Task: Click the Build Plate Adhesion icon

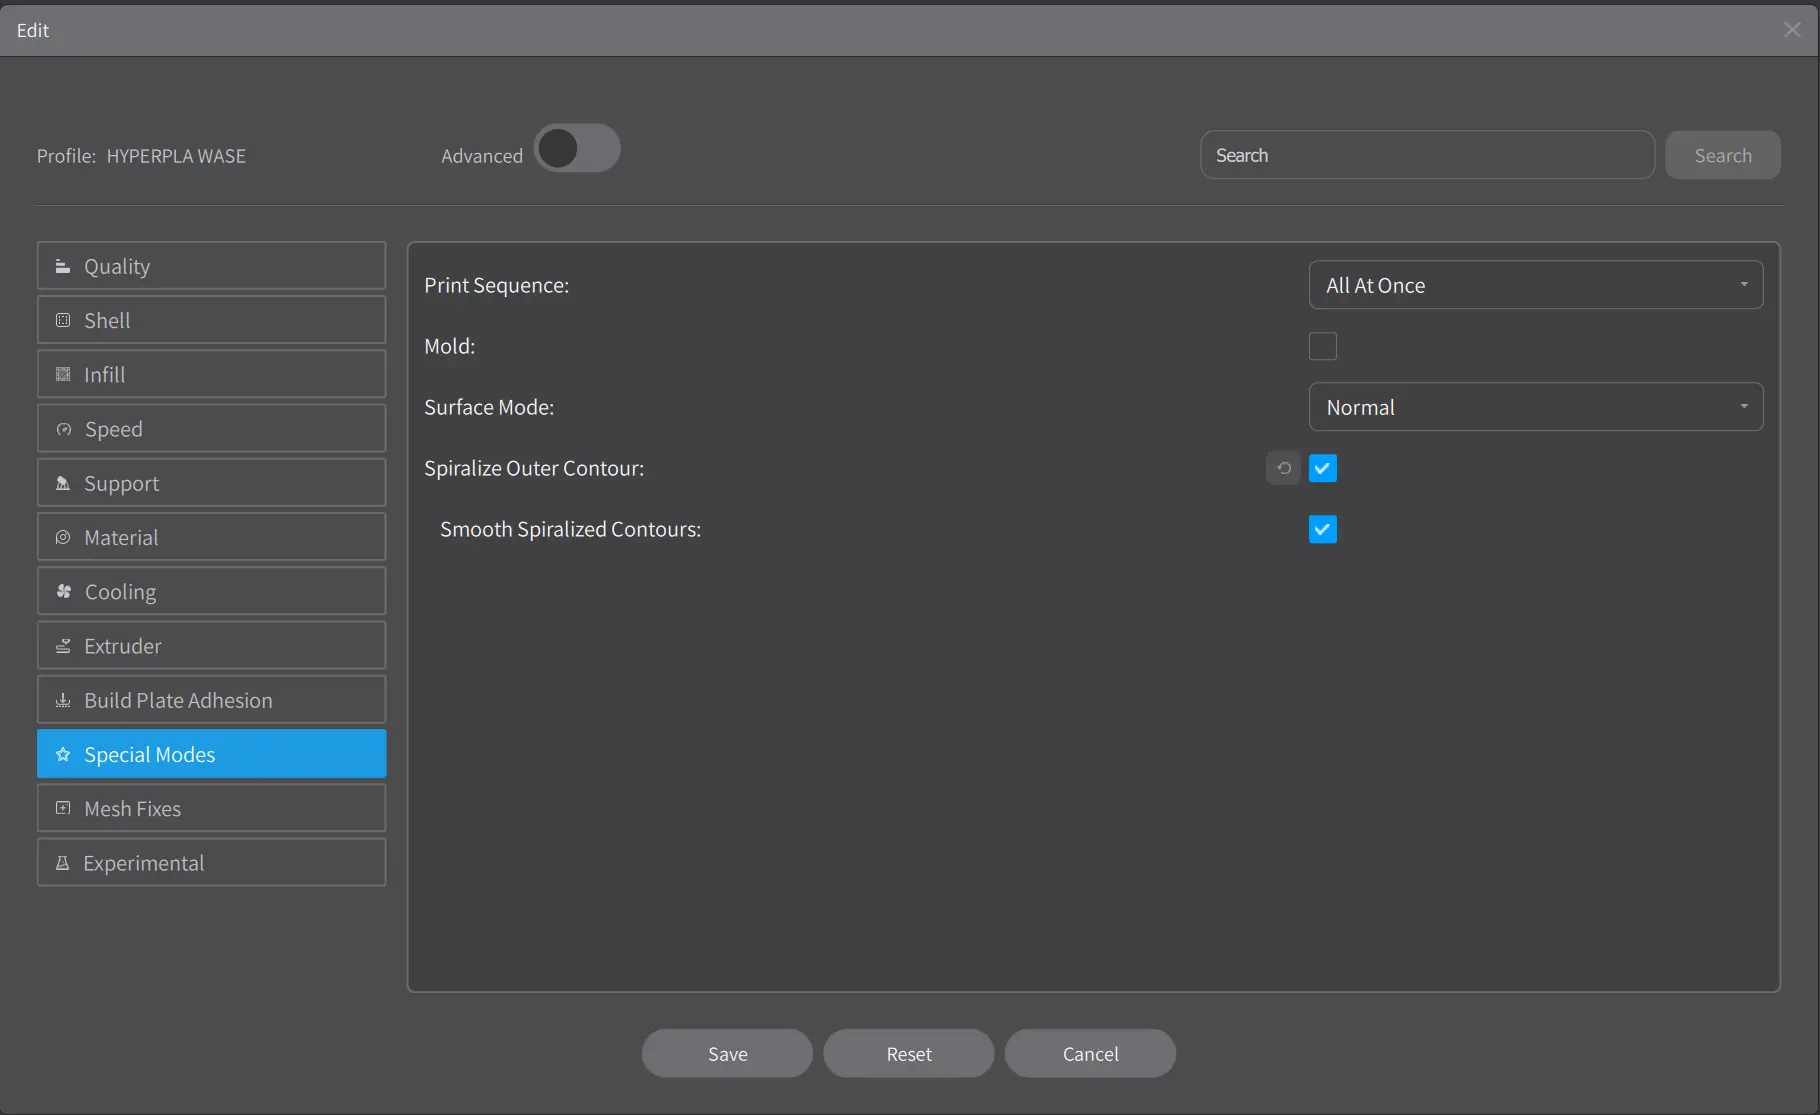Action: pyautogui.click(x=63, y=700)
